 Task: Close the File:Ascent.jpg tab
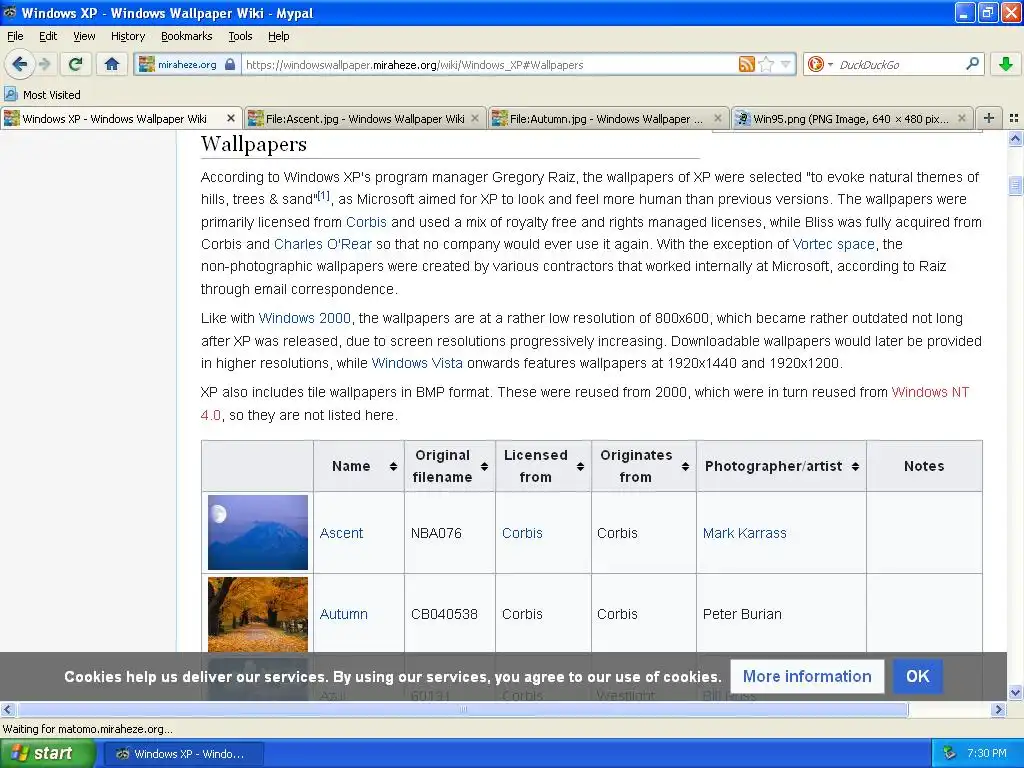point(475,118)
